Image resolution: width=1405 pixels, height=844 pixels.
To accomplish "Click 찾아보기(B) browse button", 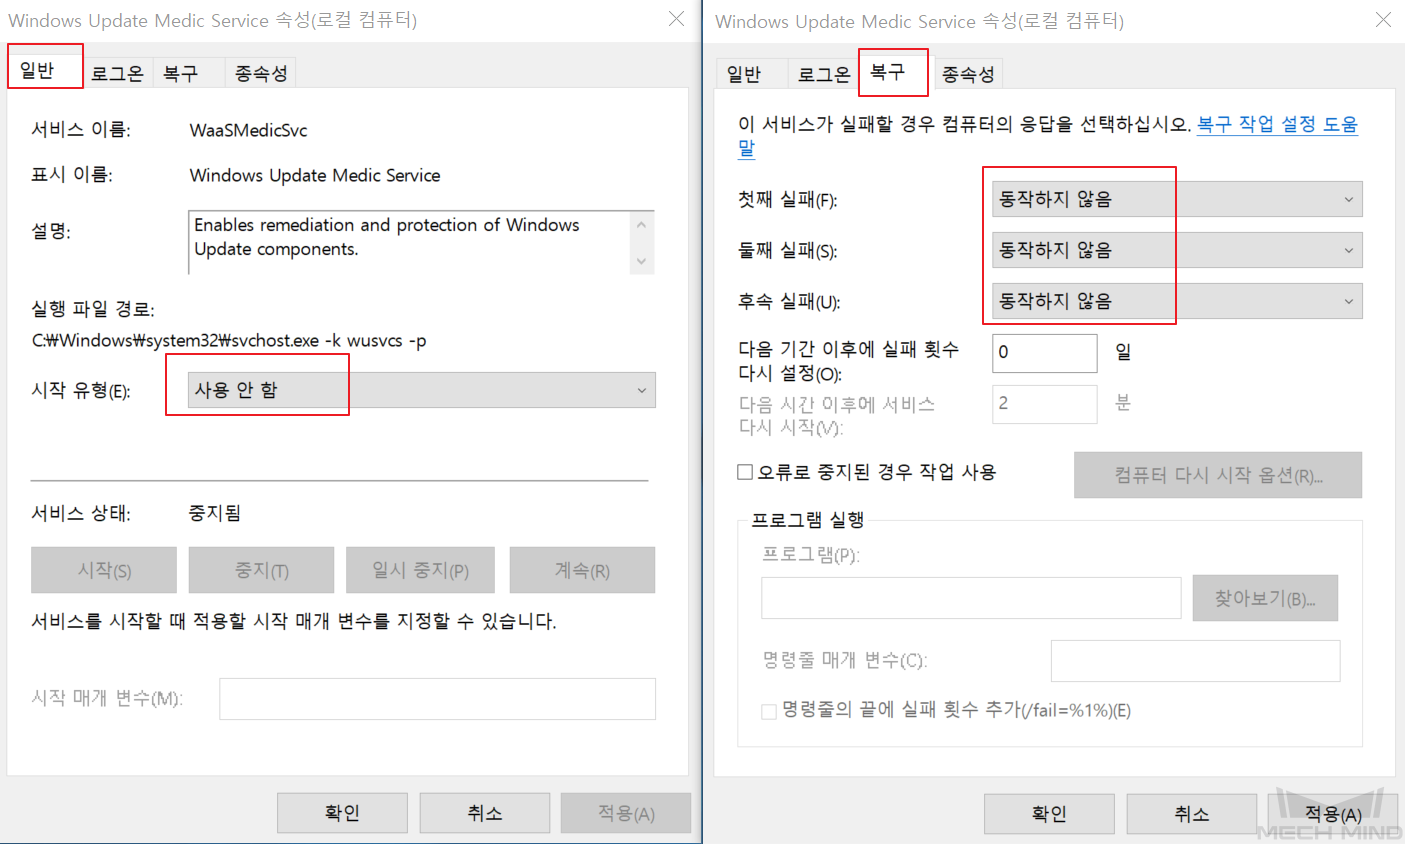I will 1265,598.
